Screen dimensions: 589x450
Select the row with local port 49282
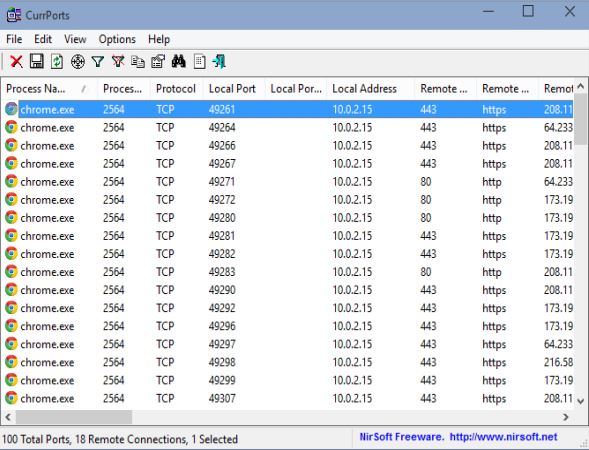[x=288, y=254]
